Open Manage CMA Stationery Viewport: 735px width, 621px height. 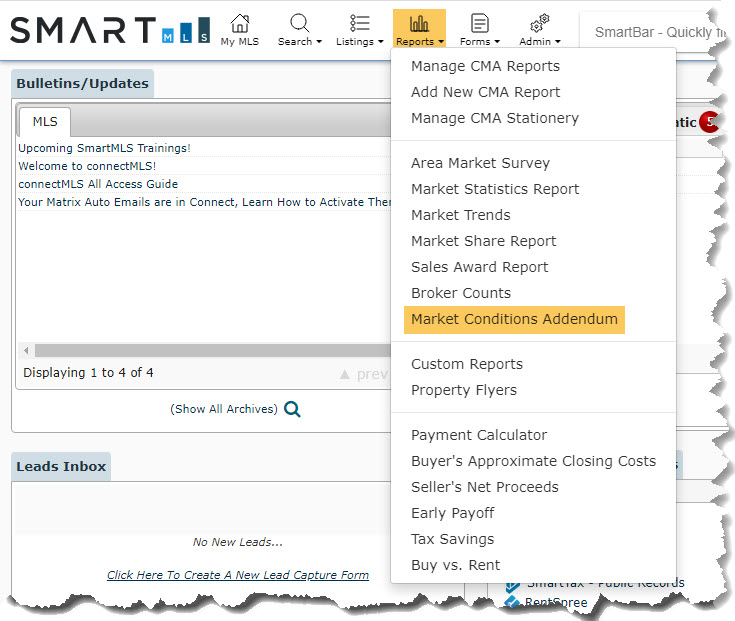495,118
